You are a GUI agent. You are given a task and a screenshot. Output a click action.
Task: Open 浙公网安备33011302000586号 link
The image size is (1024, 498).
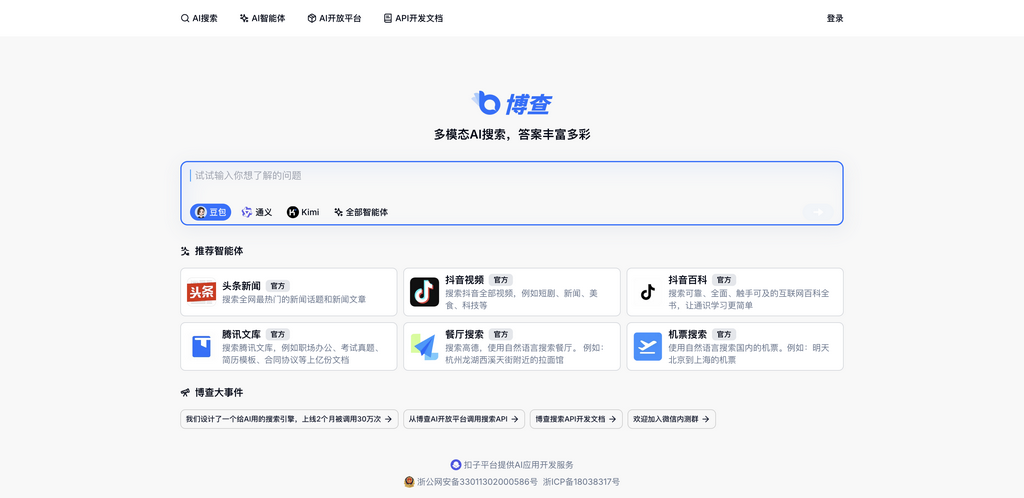click(x=477, y=482)
